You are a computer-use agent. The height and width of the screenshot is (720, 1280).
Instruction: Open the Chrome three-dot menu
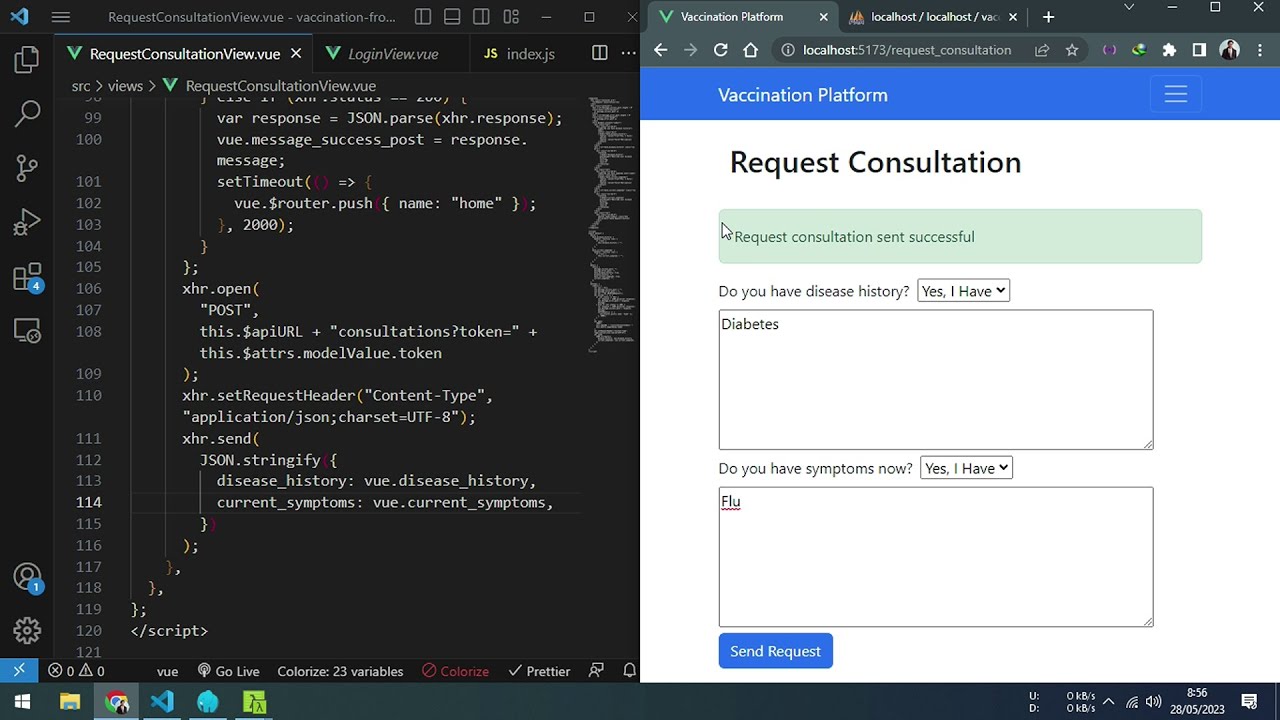click(1259, 50)
